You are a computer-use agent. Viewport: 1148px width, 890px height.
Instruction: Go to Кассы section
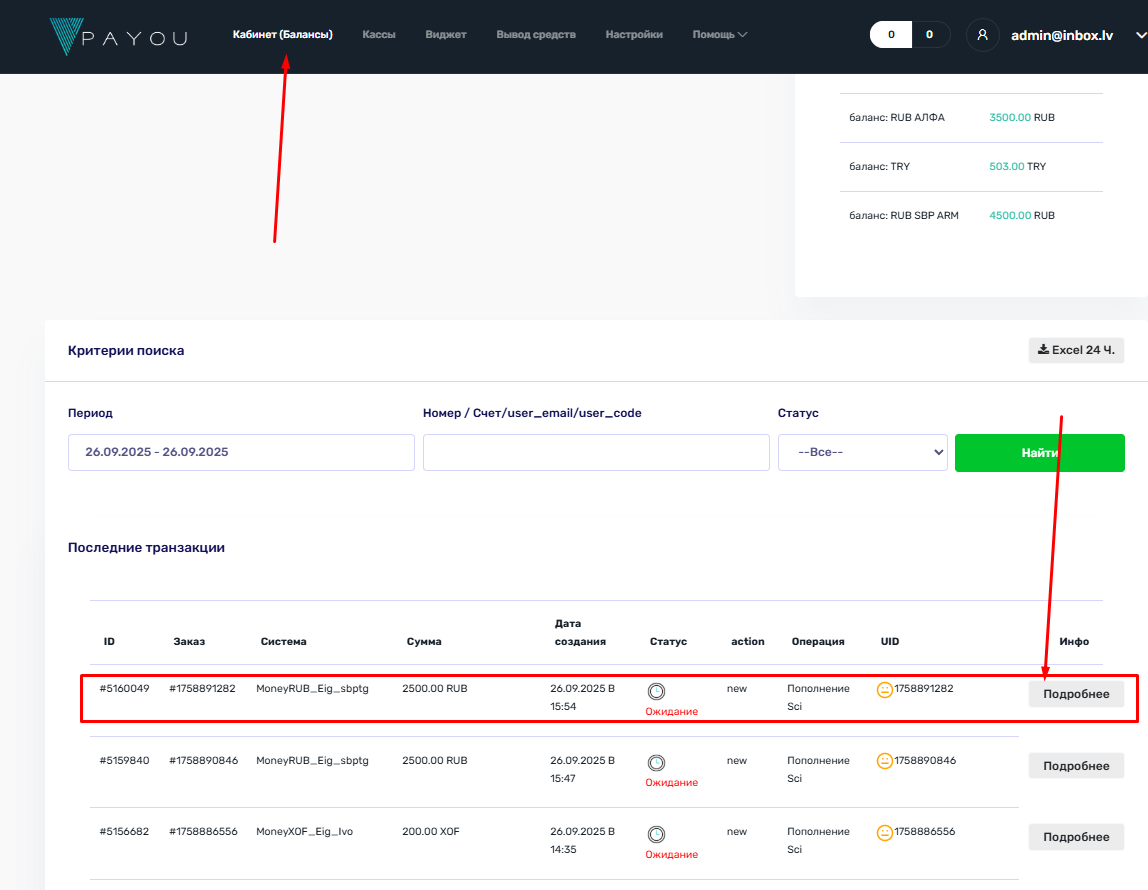[x=379, y=35]
